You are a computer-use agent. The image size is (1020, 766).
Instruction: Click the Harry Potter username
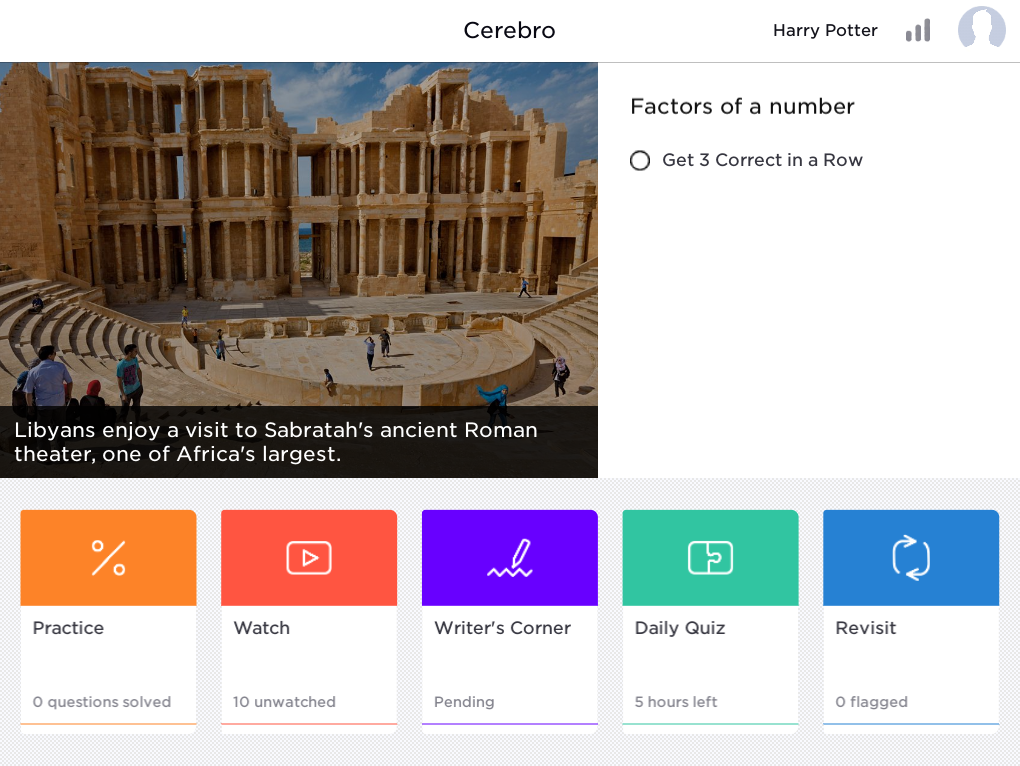[825, 31]
